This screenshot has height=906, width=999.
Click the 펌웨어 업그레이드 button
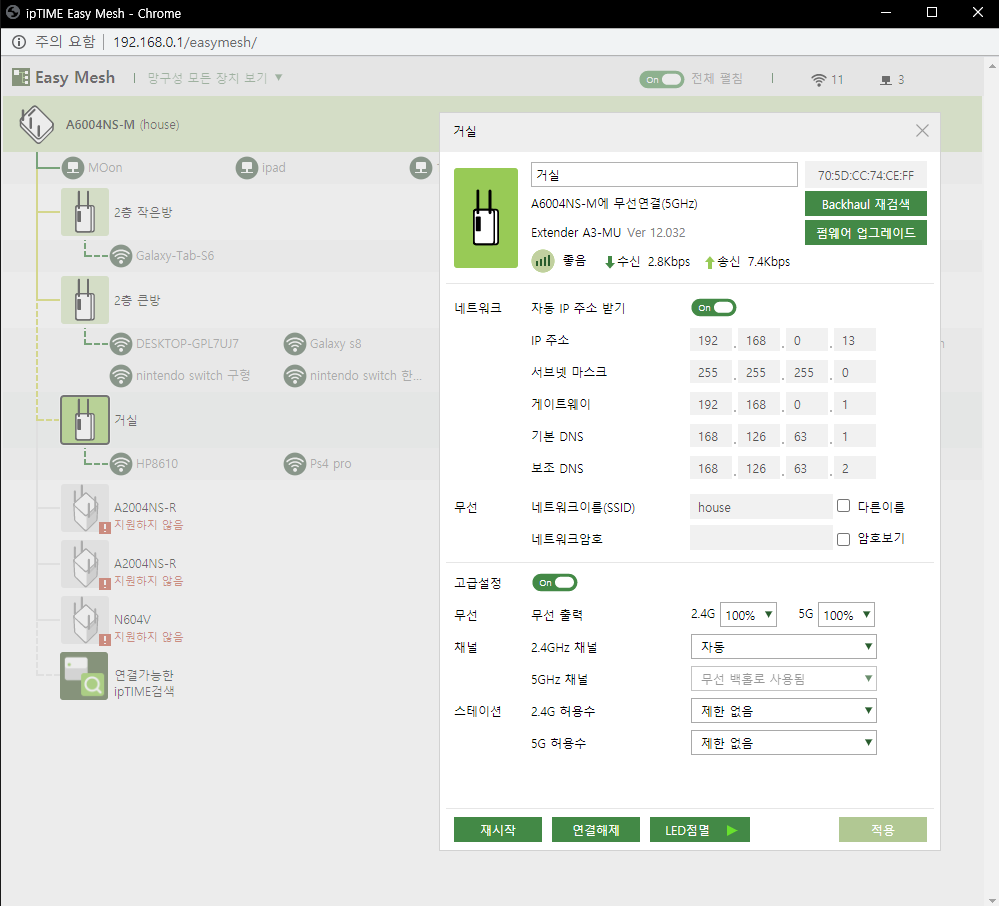tap(866, 233)
